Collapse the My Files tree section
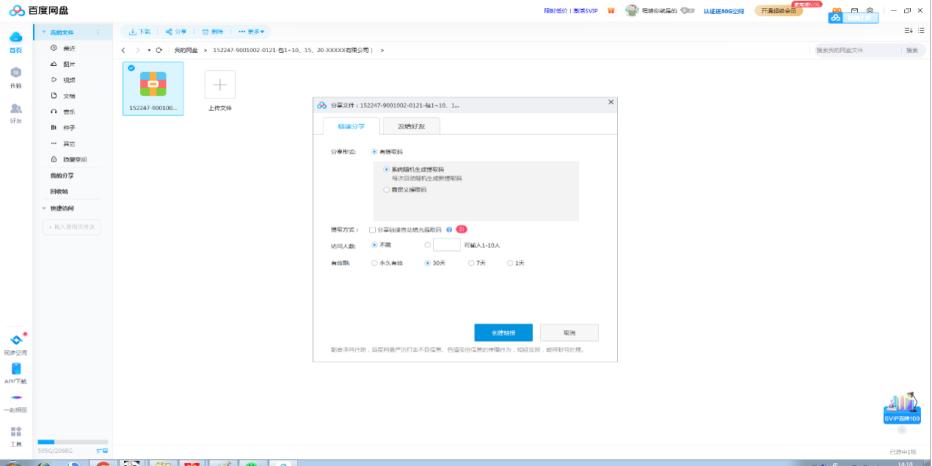This screenshot has width=932, height=466. pos(44,32)
